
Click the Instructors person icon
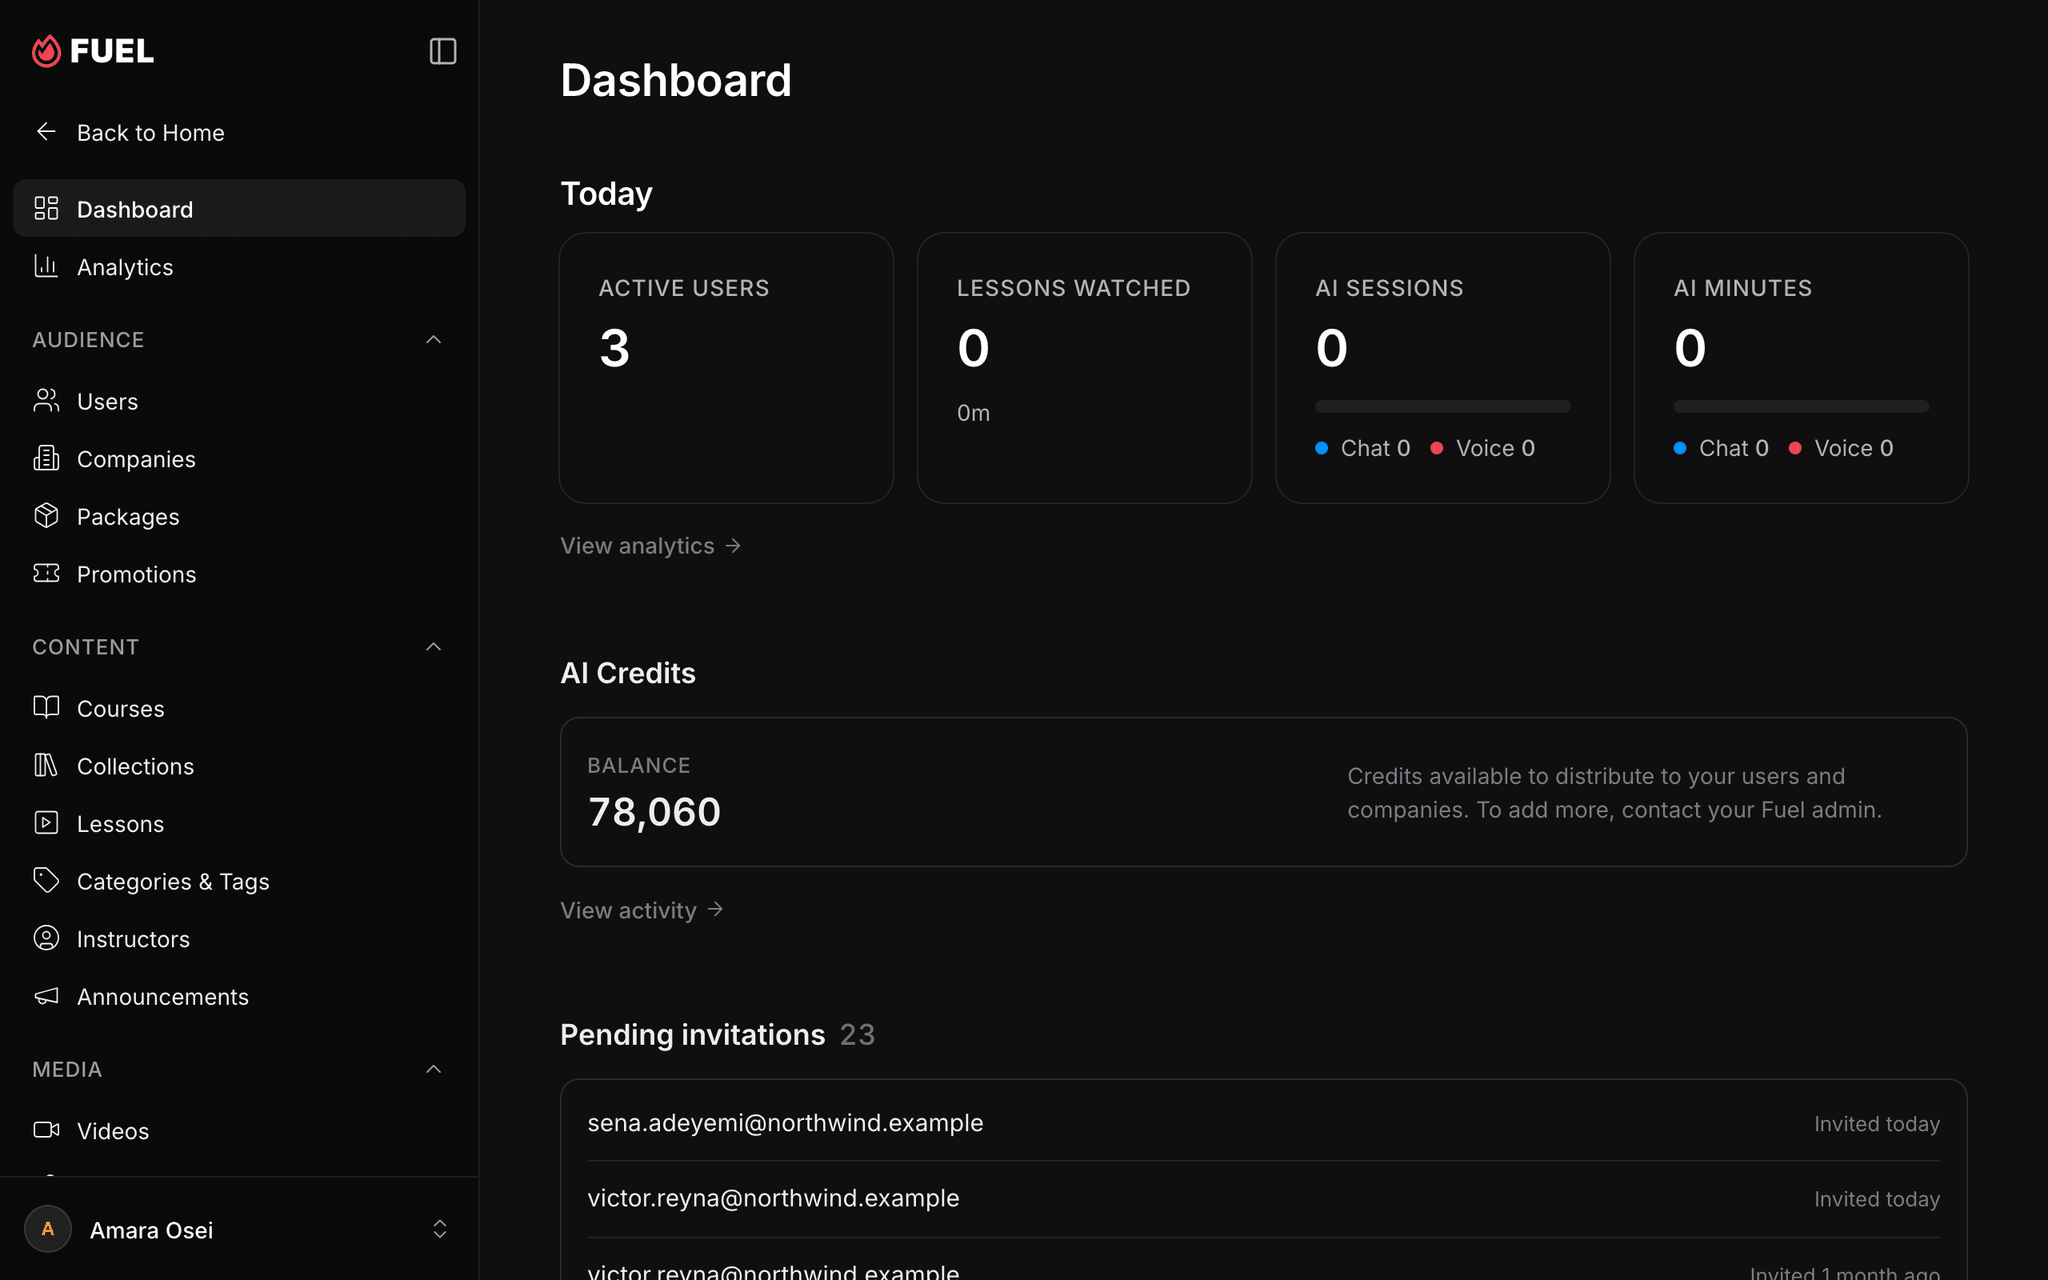coord(46,937)
